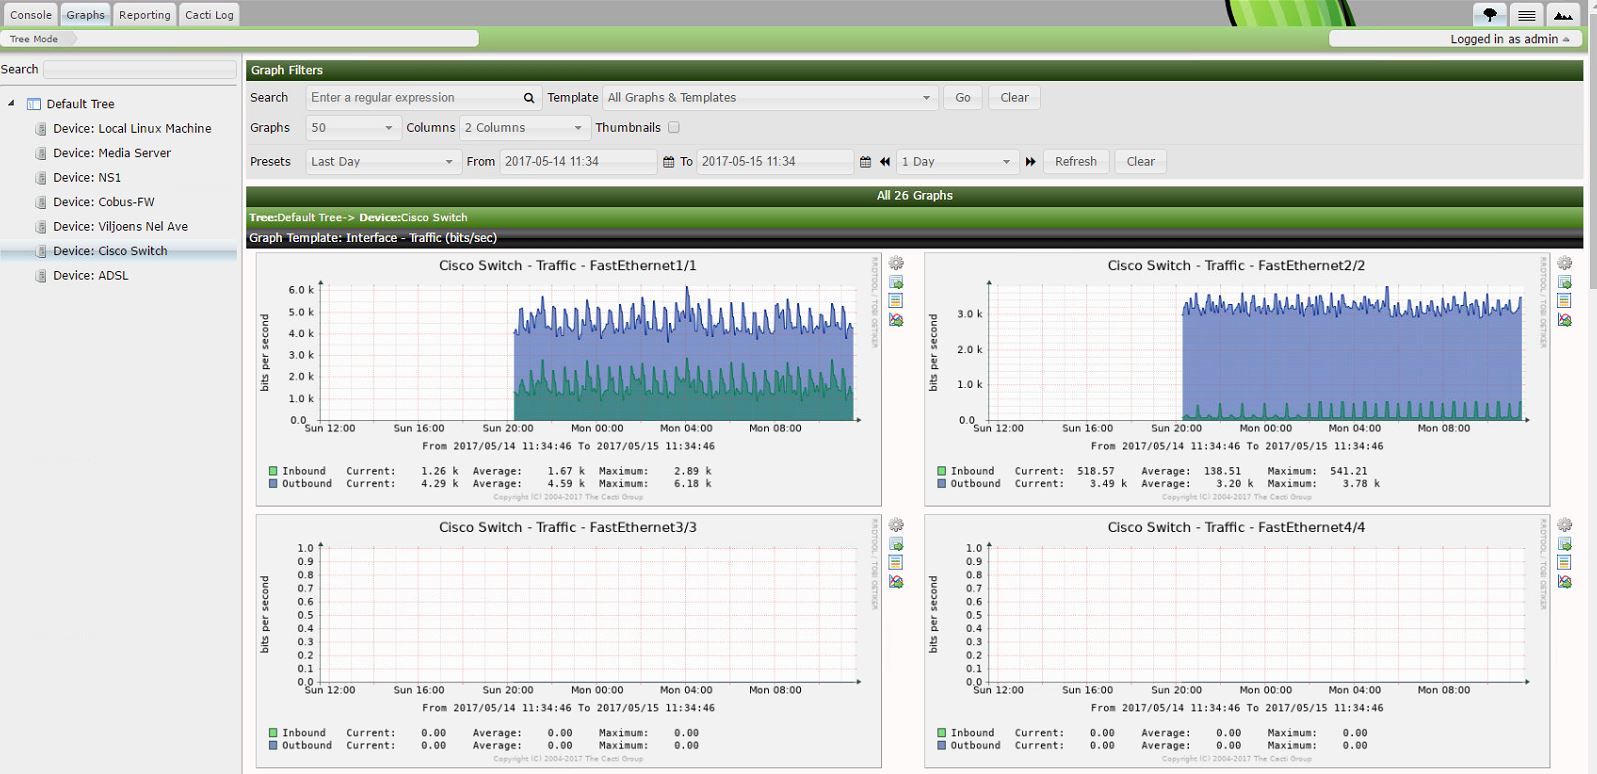Click Clear button next to Go
1597x774 pixels.
point(1015,98)
